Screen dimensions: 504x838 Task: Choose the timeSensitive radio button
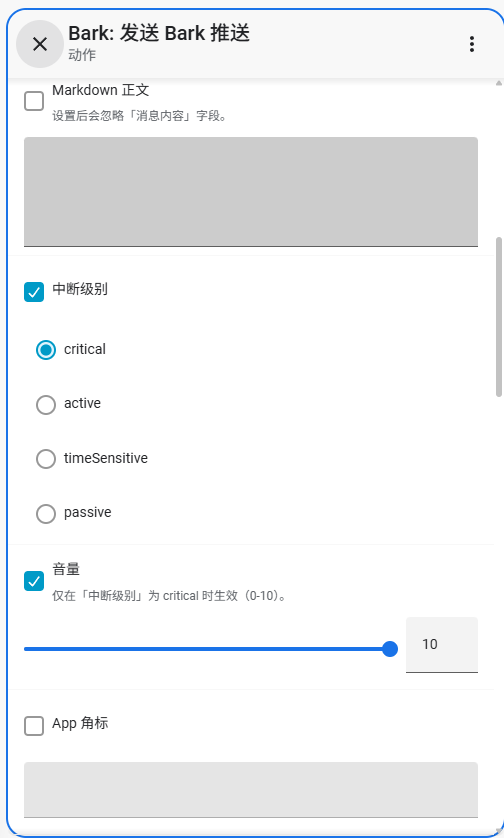point(46,459)
